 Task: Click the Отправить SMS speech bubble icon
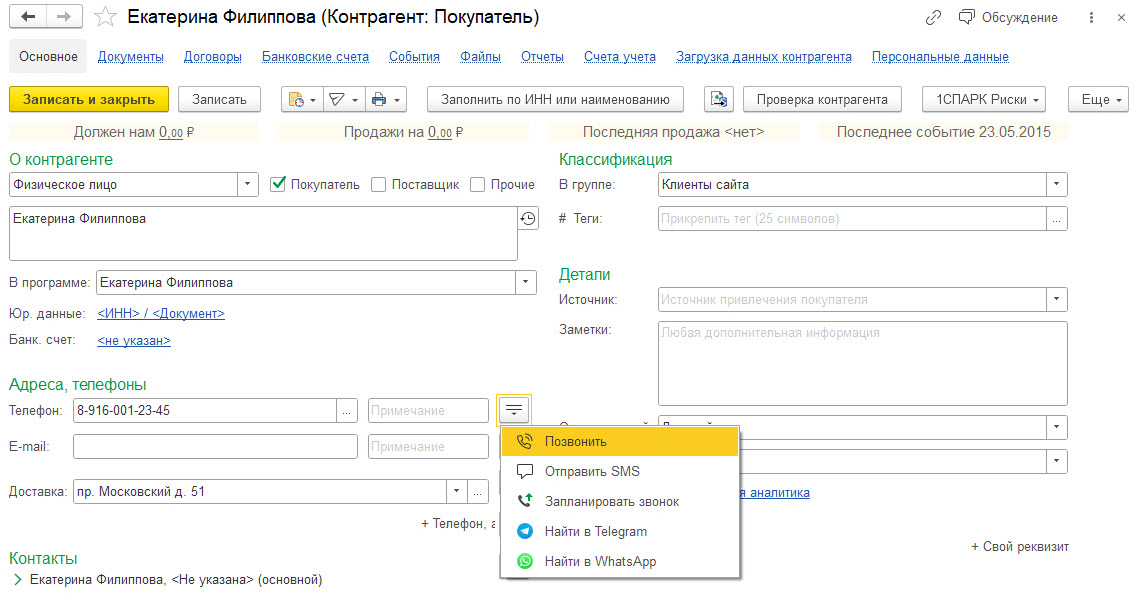tap(524, 471)
